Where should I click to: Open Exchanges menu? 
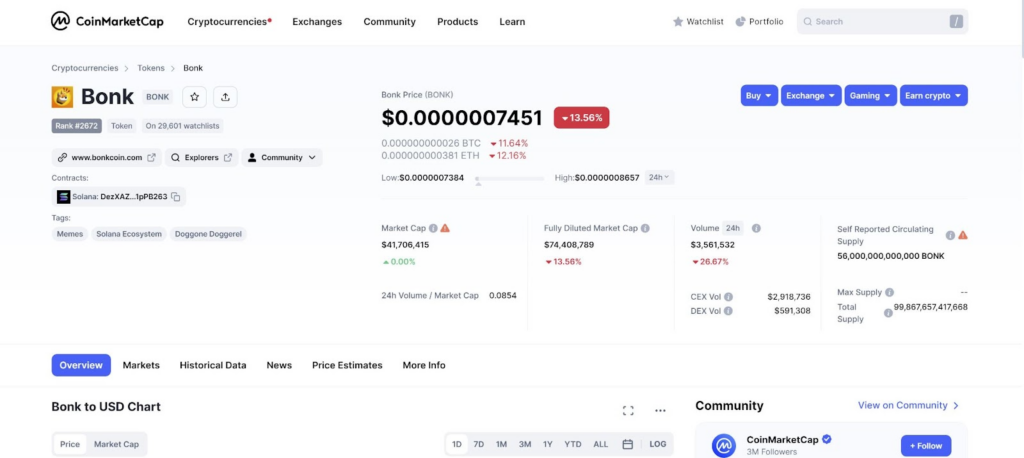click(317, 22)
